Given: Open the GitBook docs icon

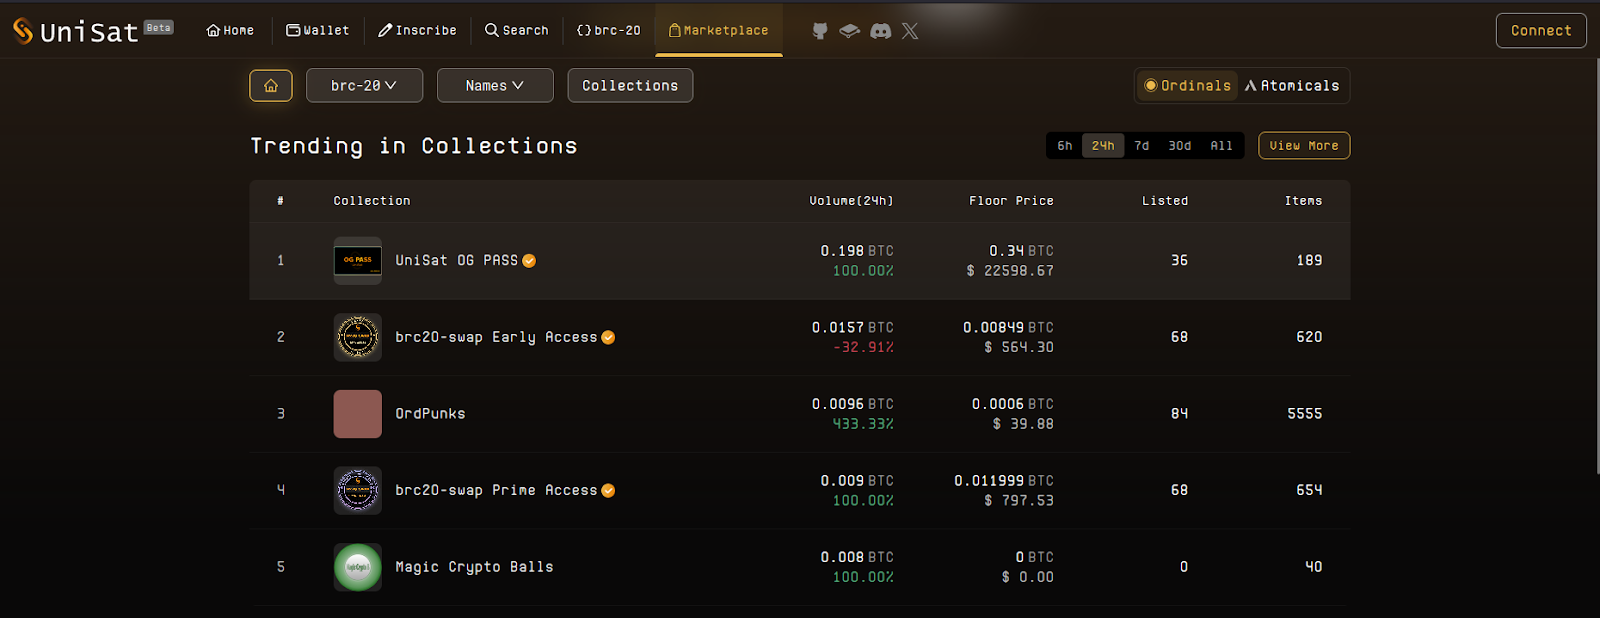Looking at the screenshot, I should click(849, 31).
